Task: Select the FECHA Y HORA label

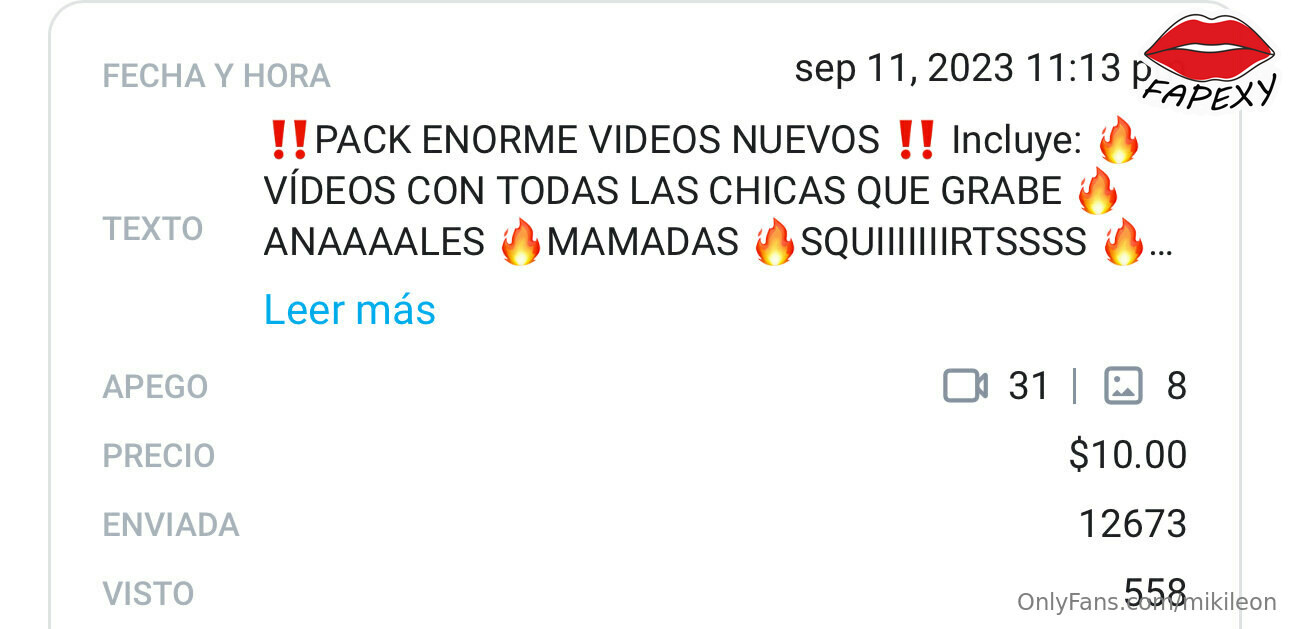Action: click(x=216, y=76)
